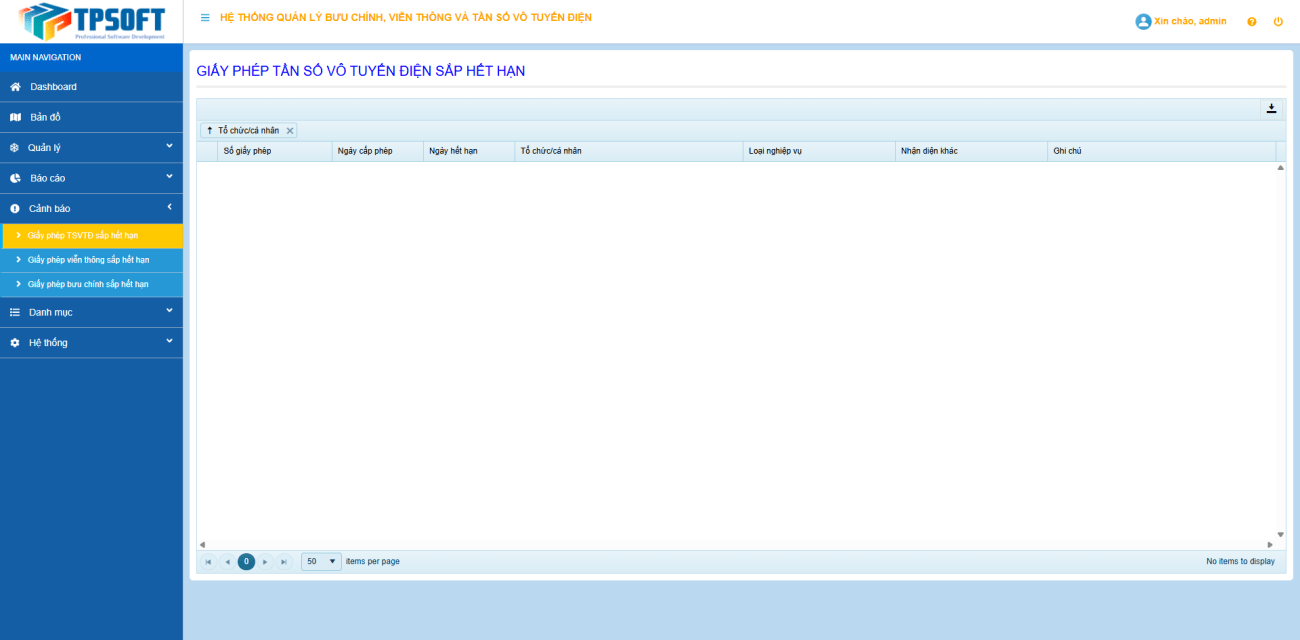Open Giấy phép bưu chính sắp hết hạn
1300x640 pixels.
pyautogui.click(x=88, y=284)
